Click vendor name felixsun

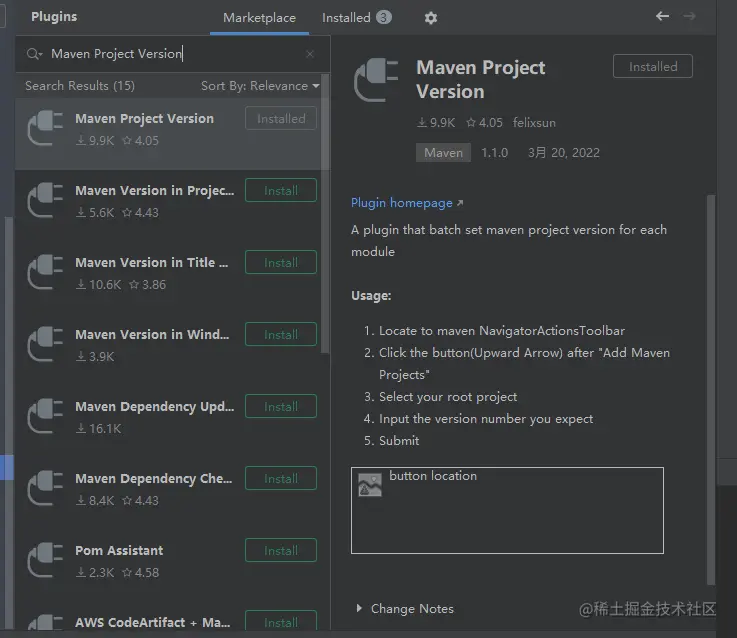click(534, 123)
